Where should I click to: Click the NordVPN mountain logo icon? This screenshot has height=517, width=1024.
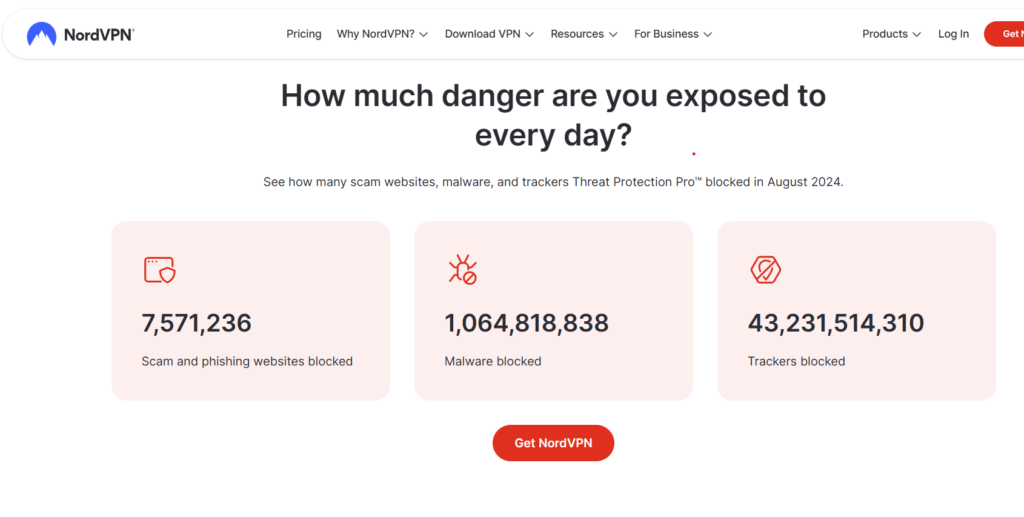[x=41, y=34]
